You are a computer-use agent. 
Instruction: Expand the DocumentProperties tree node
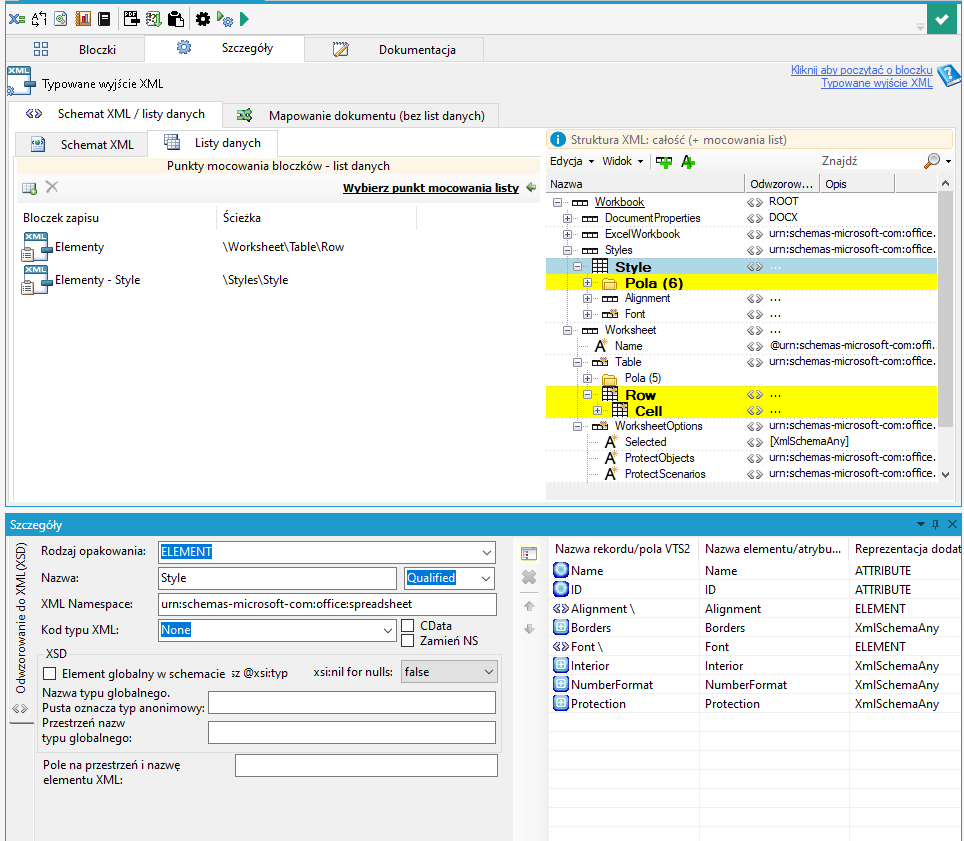567,218
